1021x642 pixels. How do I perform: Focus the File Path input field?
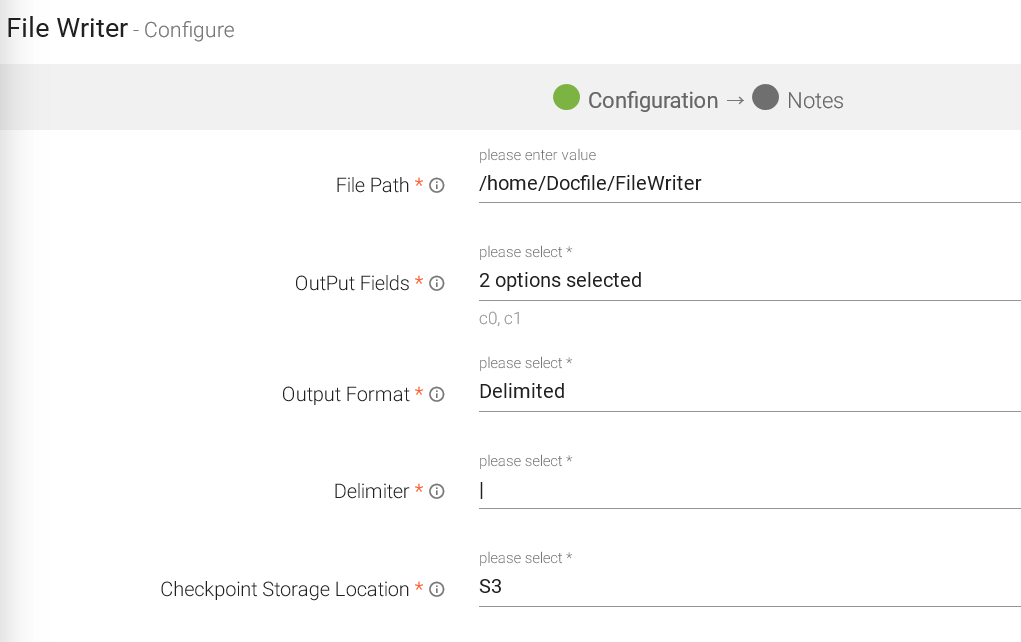(x=749, y=183)
